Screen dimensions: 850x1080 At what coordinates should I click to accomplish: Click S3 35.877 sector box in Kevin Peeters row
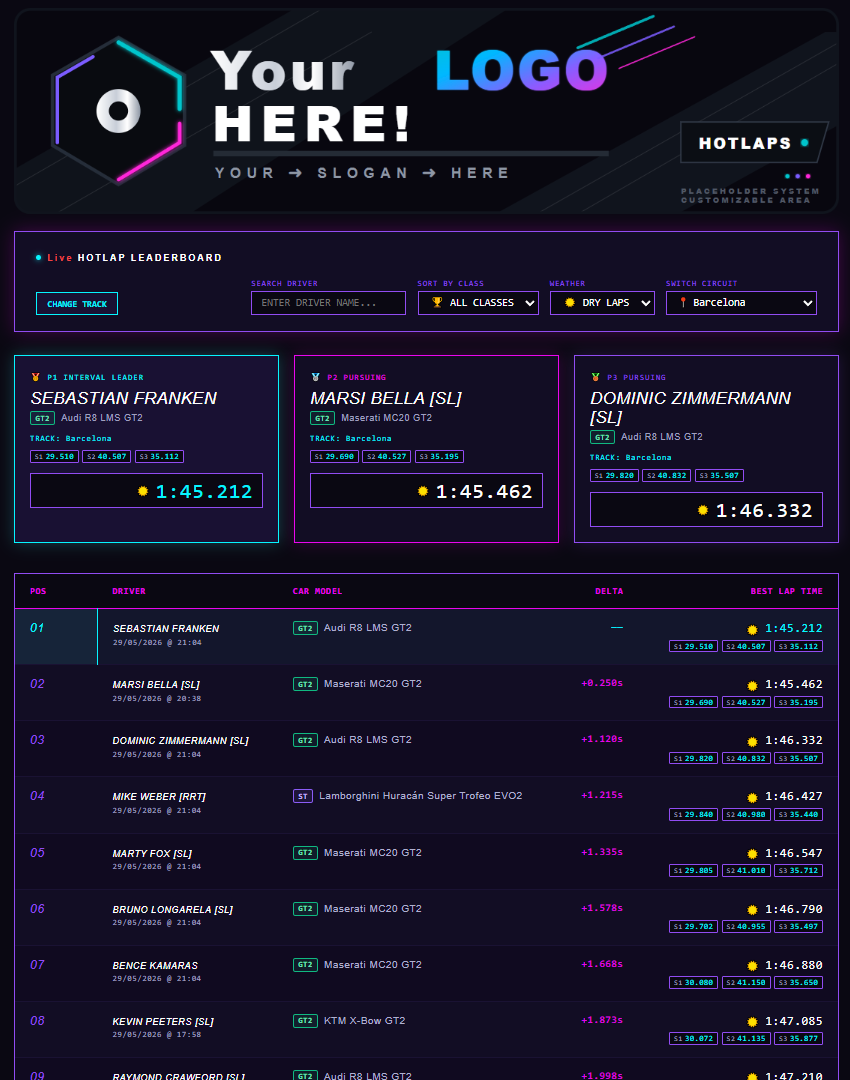(x=798, y=1039)
